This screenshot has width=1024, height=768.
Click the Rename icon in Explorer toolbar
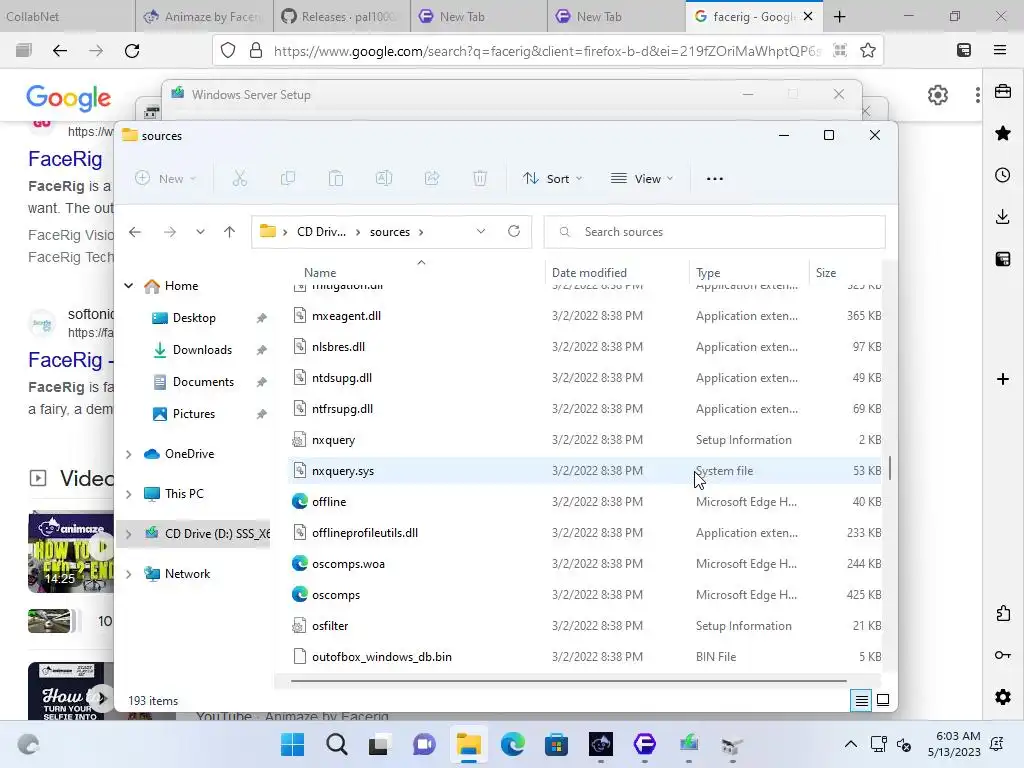[384, 178]
